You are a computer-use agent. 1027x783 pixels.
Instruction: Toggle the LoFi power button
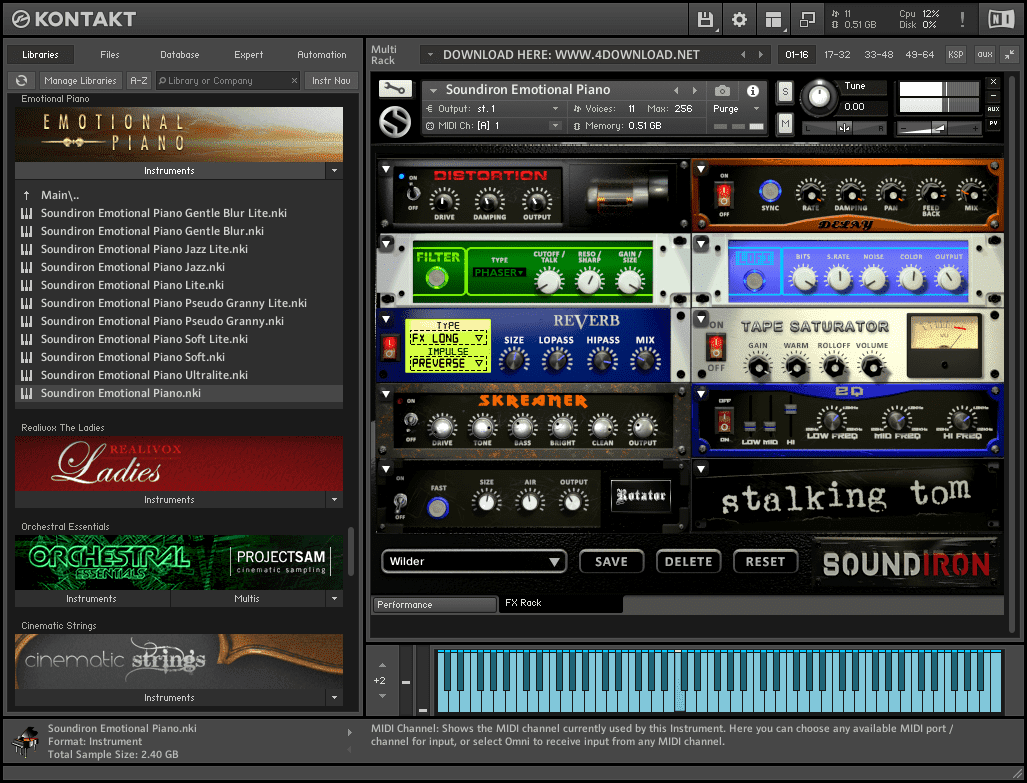point(754,280)
